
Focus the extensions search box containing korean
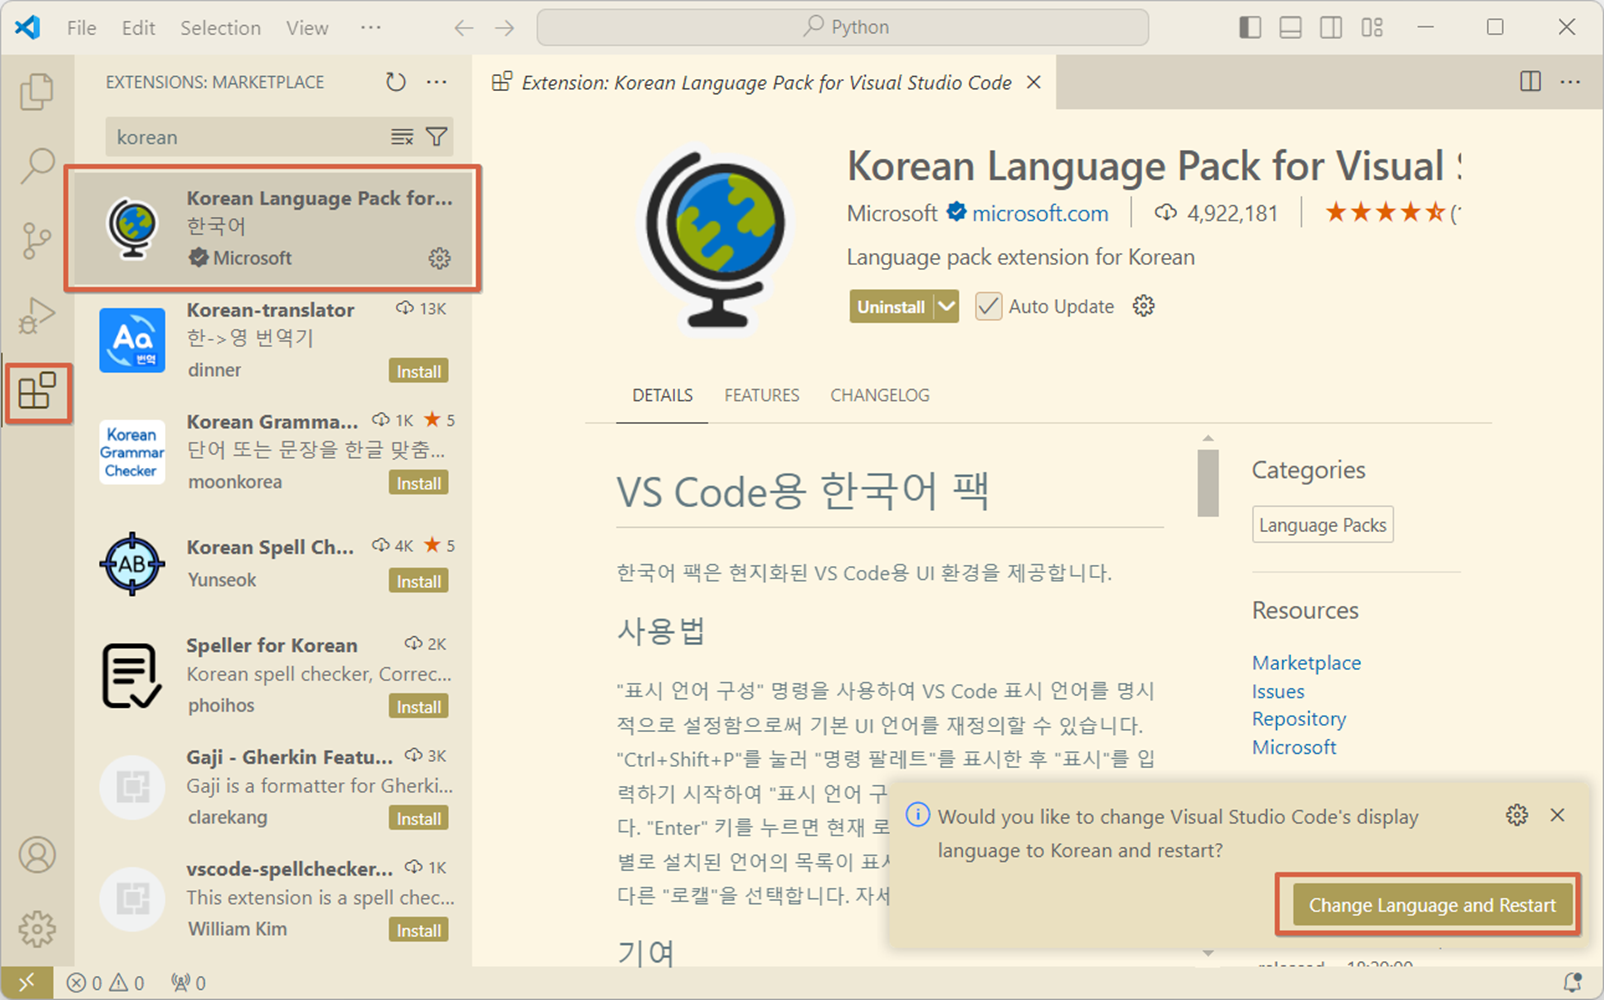[250, 137]
